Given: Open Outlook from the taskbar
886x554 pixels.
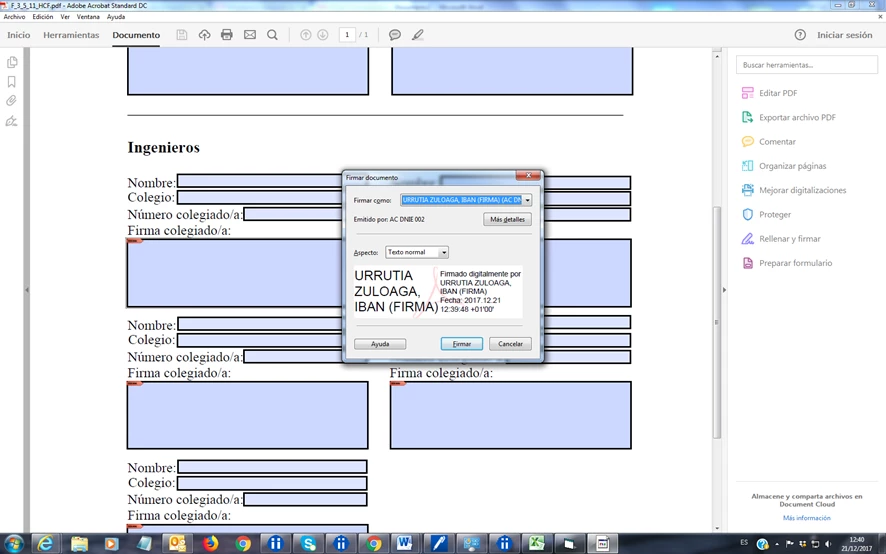Looking at the screenshot, I should 177,544.
